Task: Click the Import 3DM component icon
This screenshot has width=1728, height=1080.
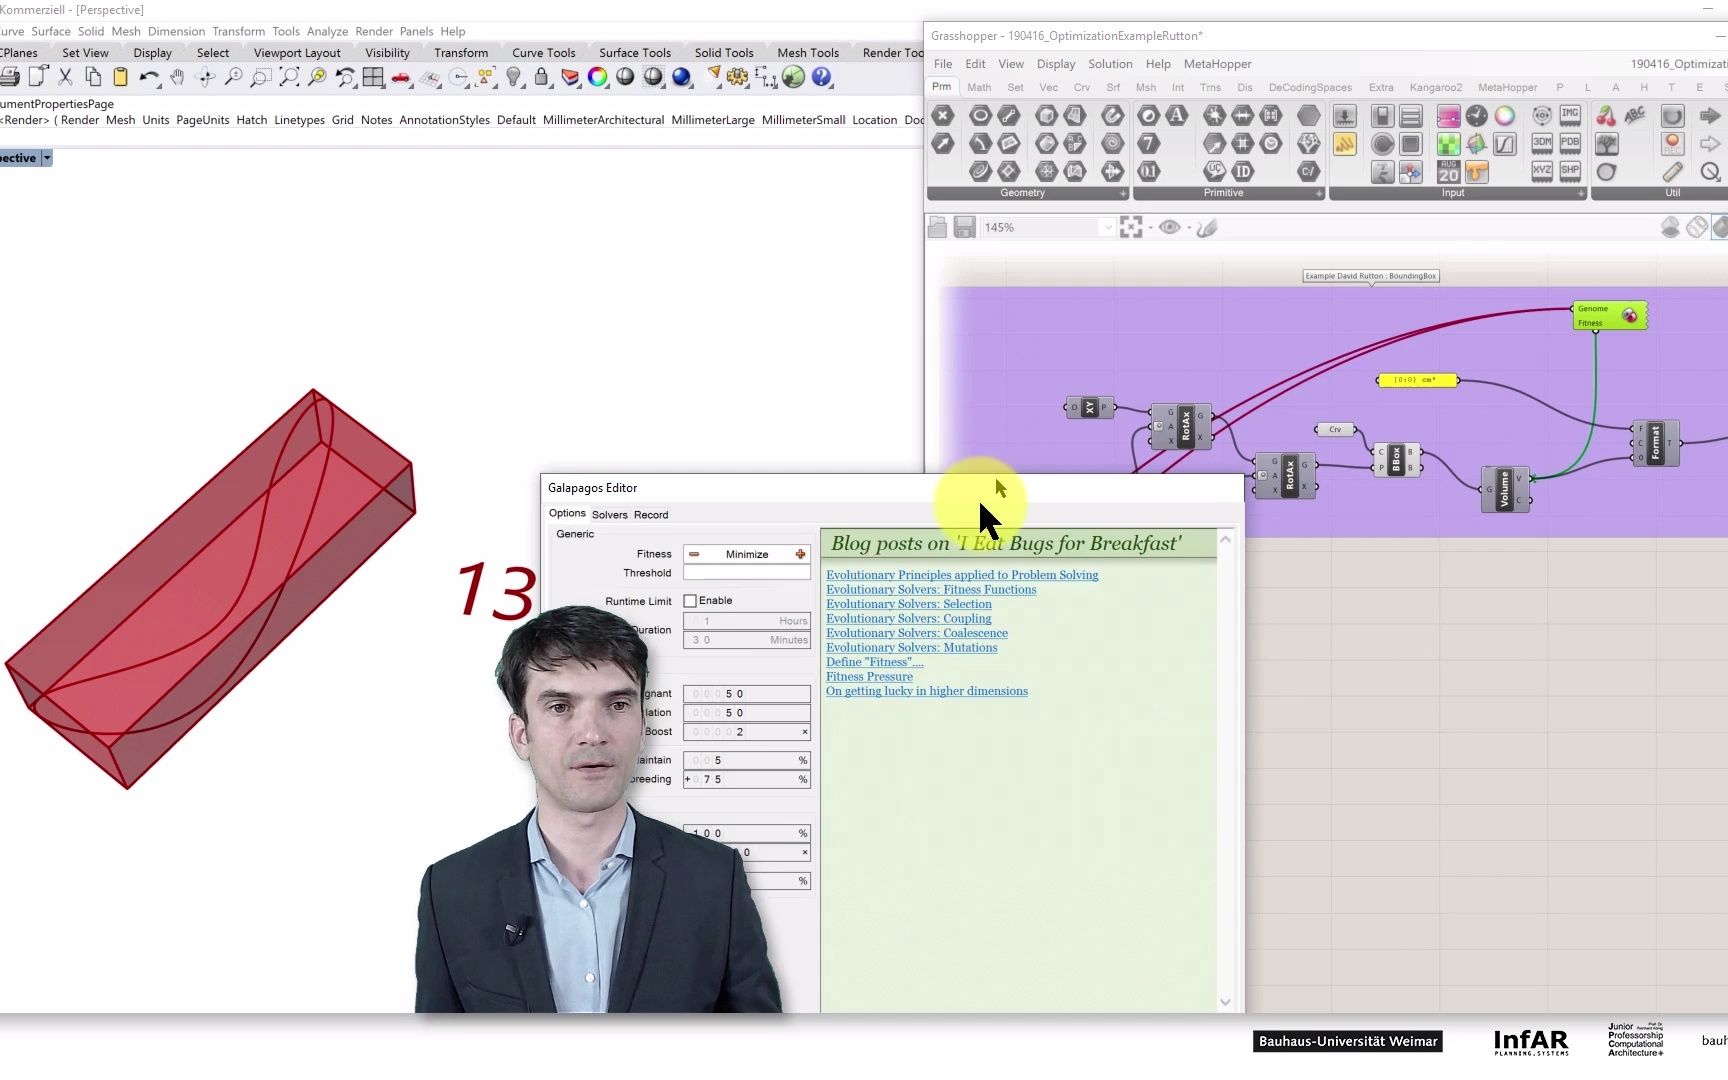Action: pyautogui.click(x=1542, y=144)
